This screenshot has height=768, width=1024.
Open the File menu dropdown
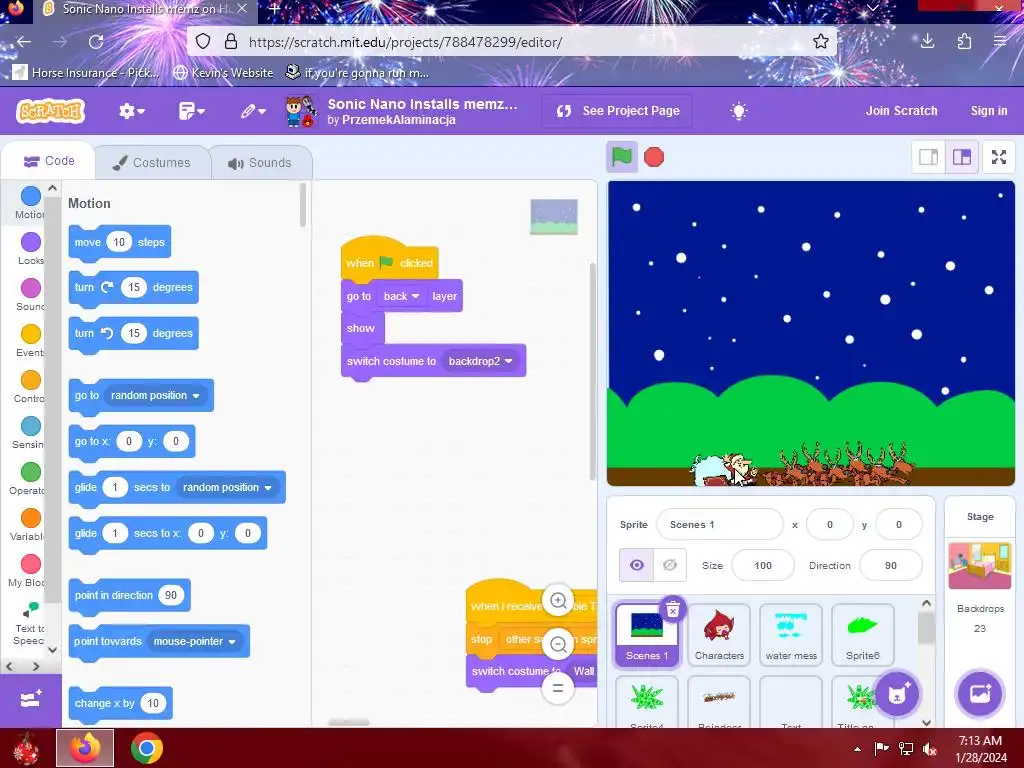click(x=191, y=111)
